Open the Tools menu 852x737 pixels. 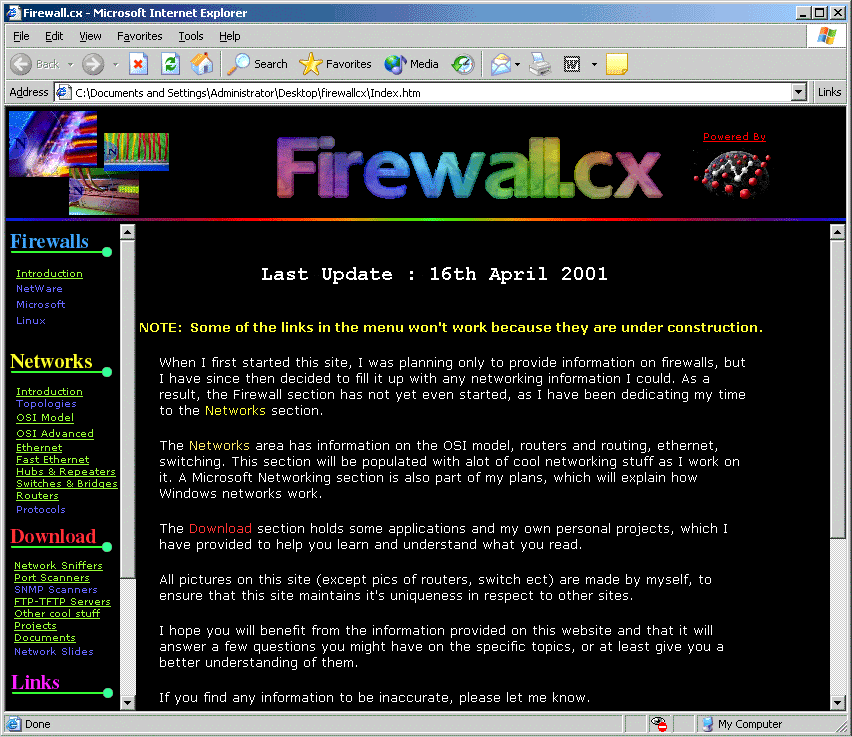(191, 36)
